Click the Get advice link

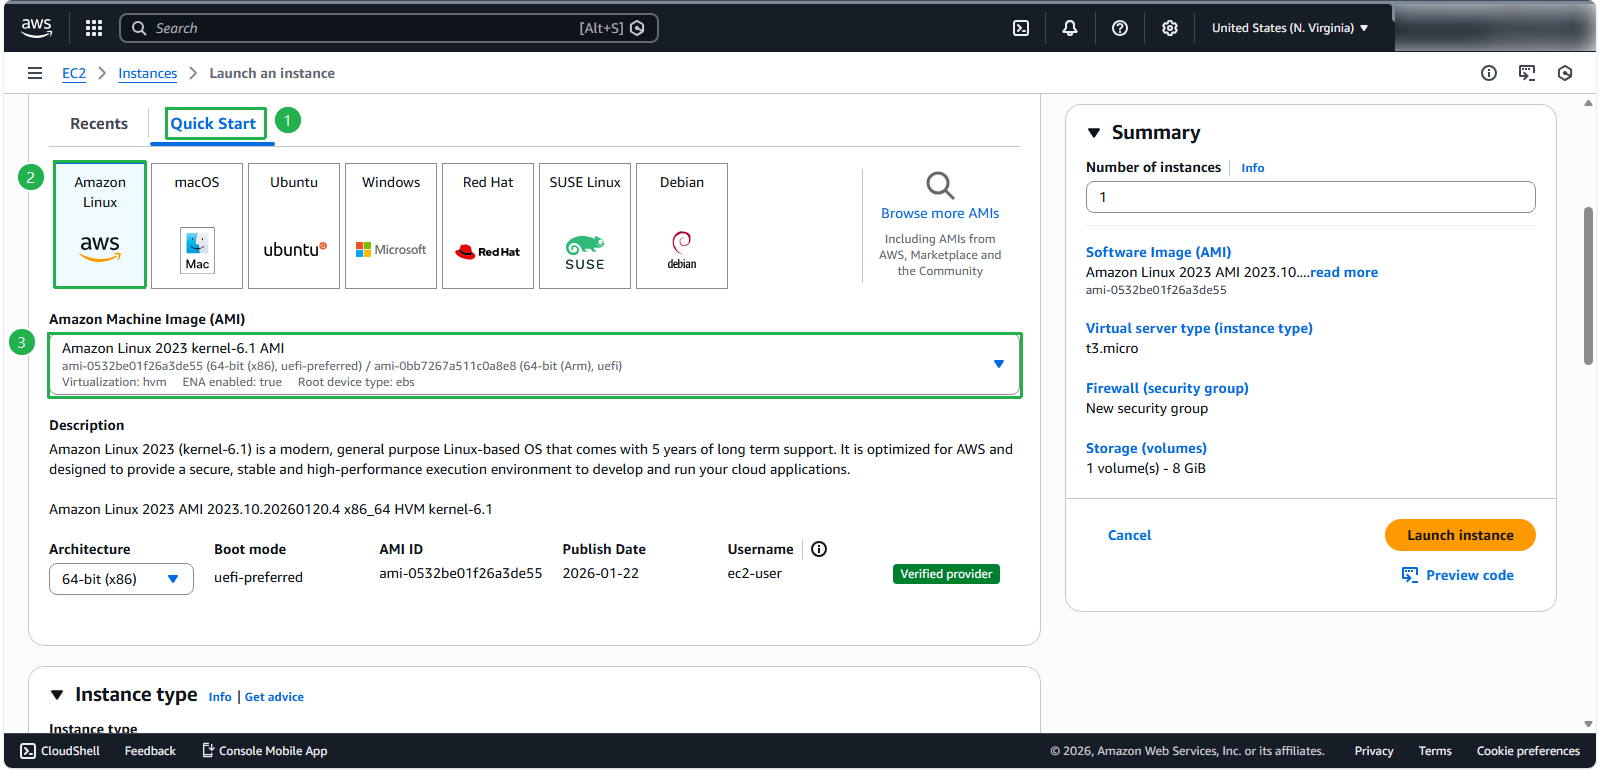point(274,697)
